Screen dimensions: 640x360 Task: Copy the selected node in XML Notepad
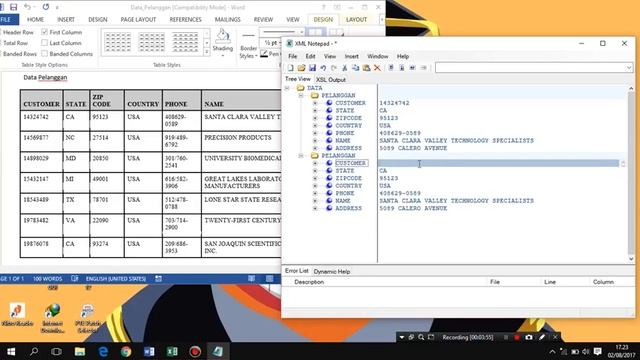(356, 68)
